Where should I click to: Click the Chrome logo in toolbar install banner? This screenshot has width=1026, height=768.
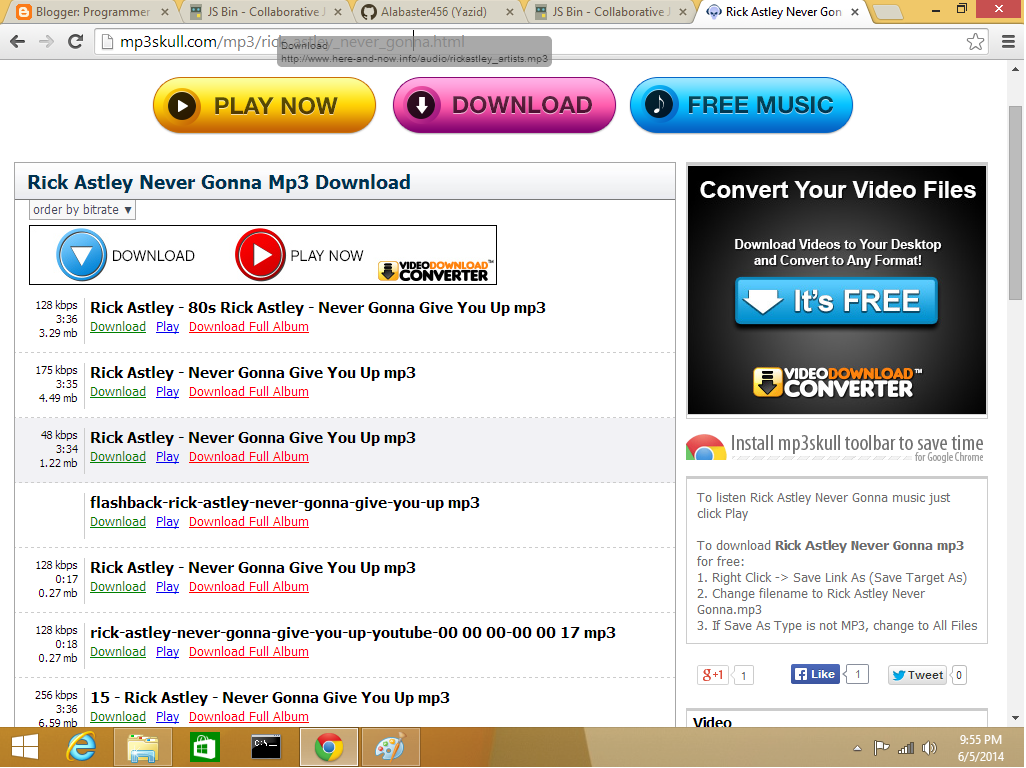705,447
